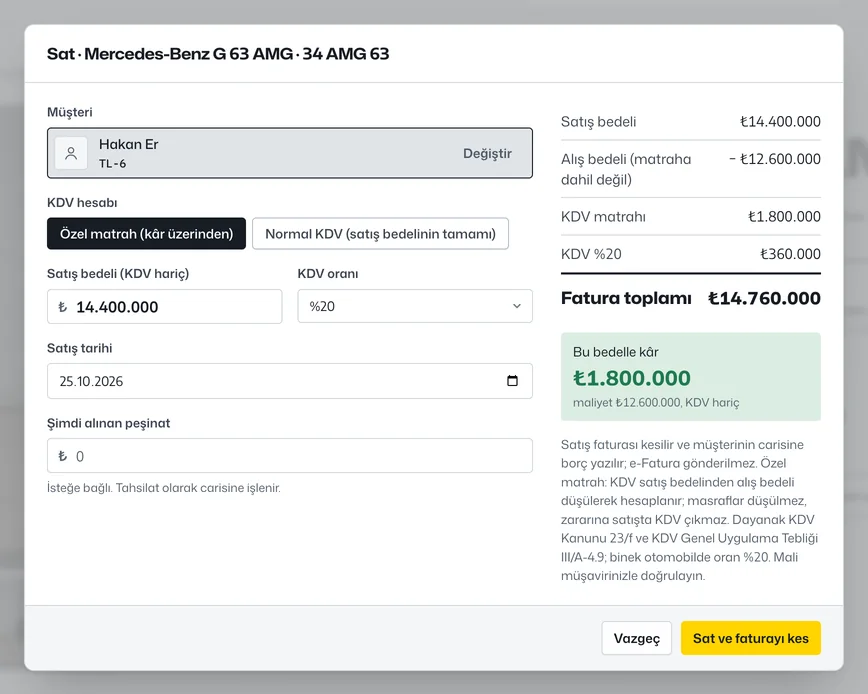Click the KDV matrahı ₺1.800.000 row
The image size is (868, 694).
tap(691, 216)
